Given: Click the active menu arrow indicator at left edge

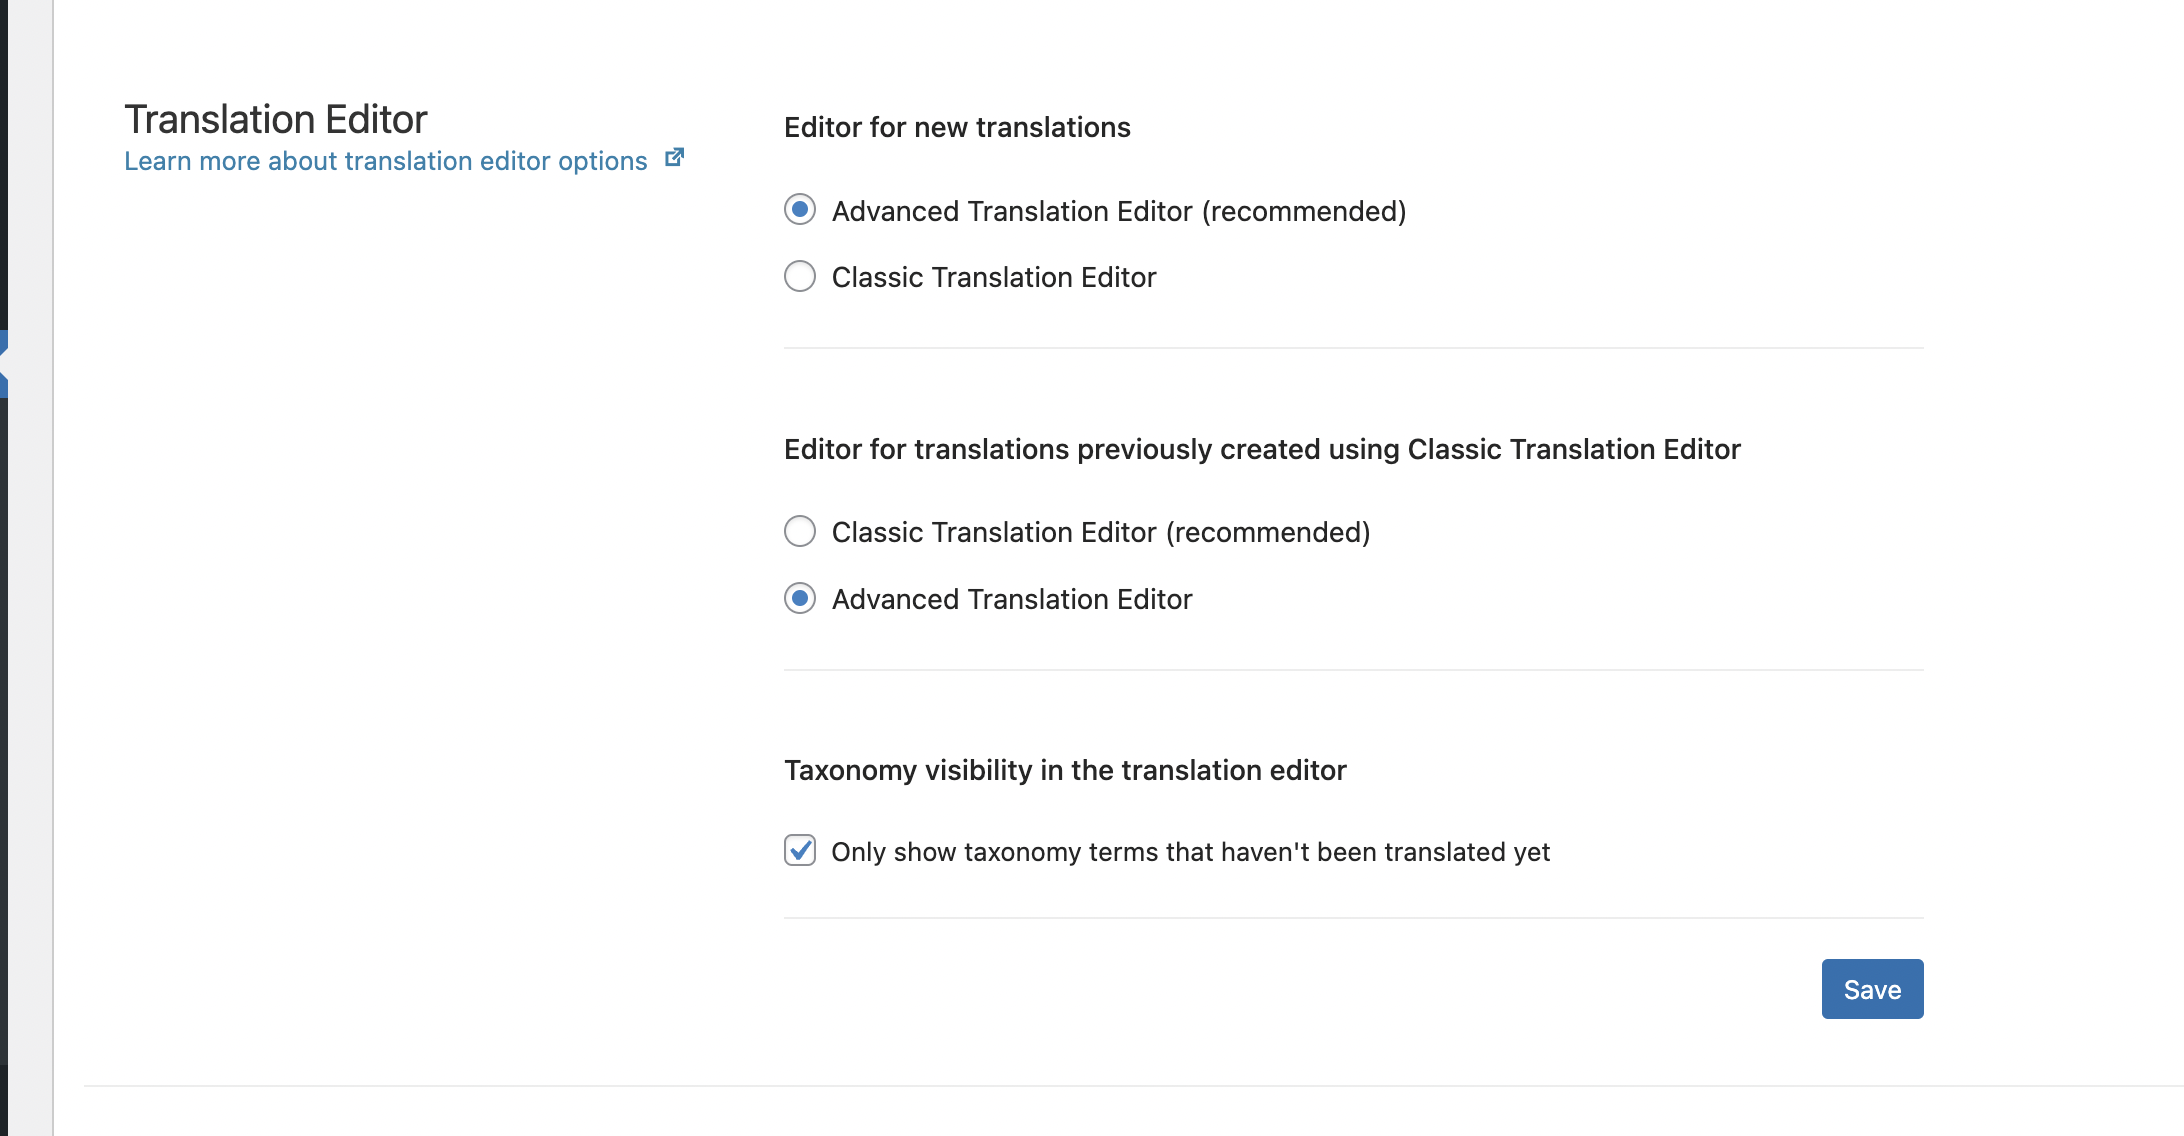Looking at the screenshot, I should pyautogui.click(x=3, y=364).
